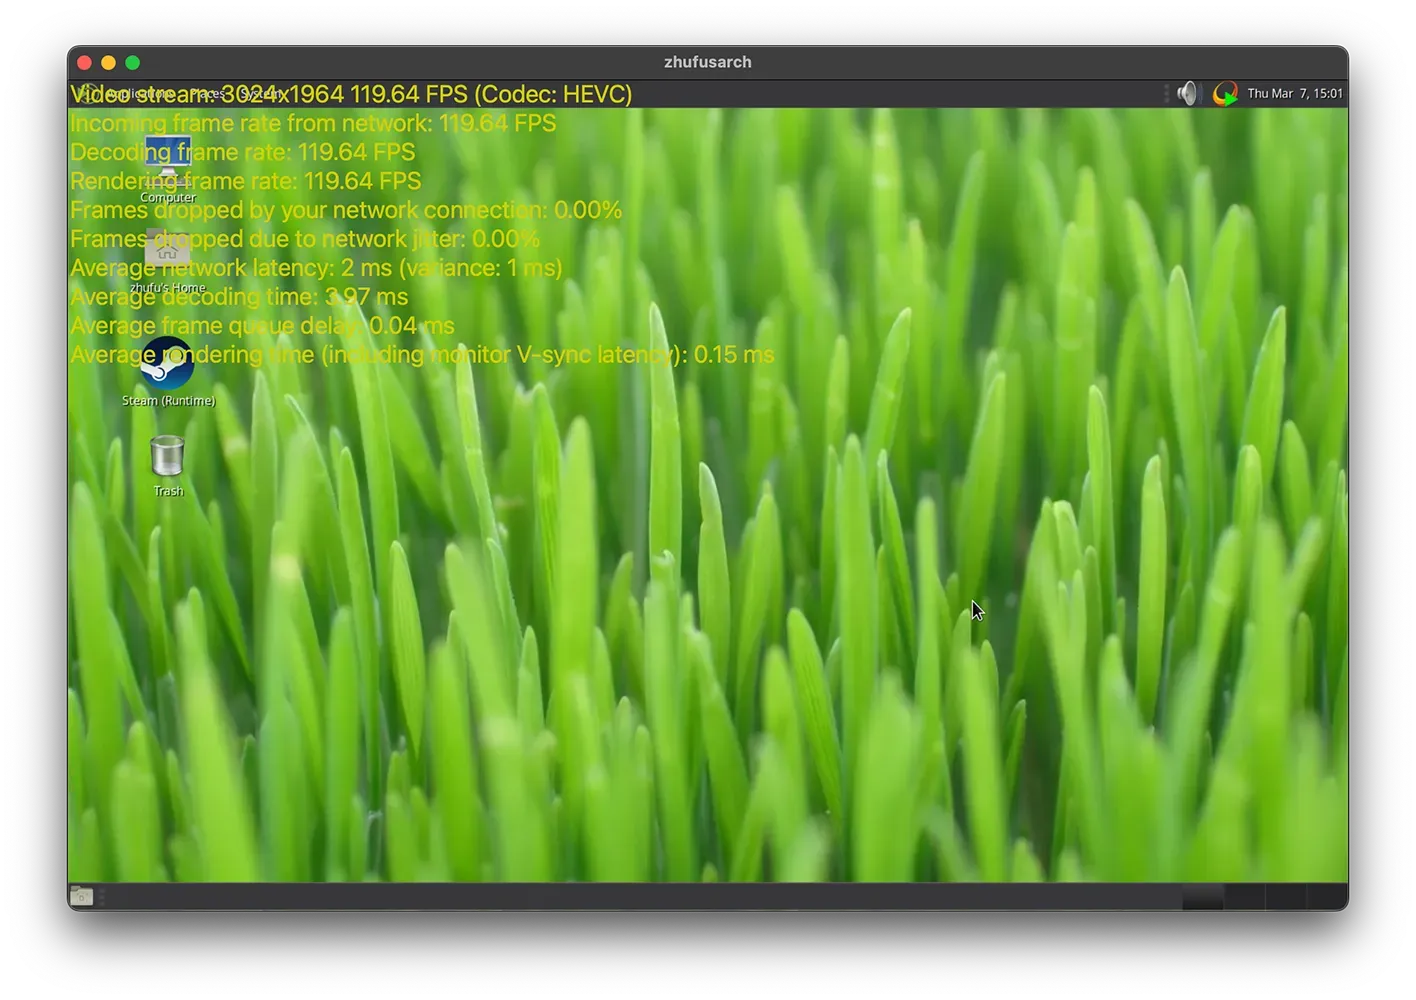This screenshot has height=1000, width=1416.
Task: Click the panel grip handle left of volume icon
Action: pyautogui.click(x=1166, y=94)
